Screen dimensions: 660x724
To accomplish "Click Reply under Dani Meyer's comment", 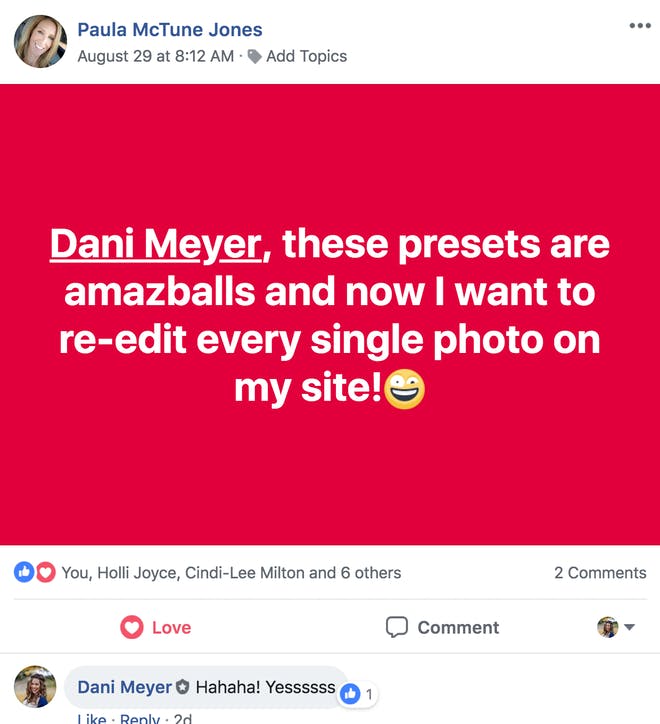I will [x=139, y=718].
